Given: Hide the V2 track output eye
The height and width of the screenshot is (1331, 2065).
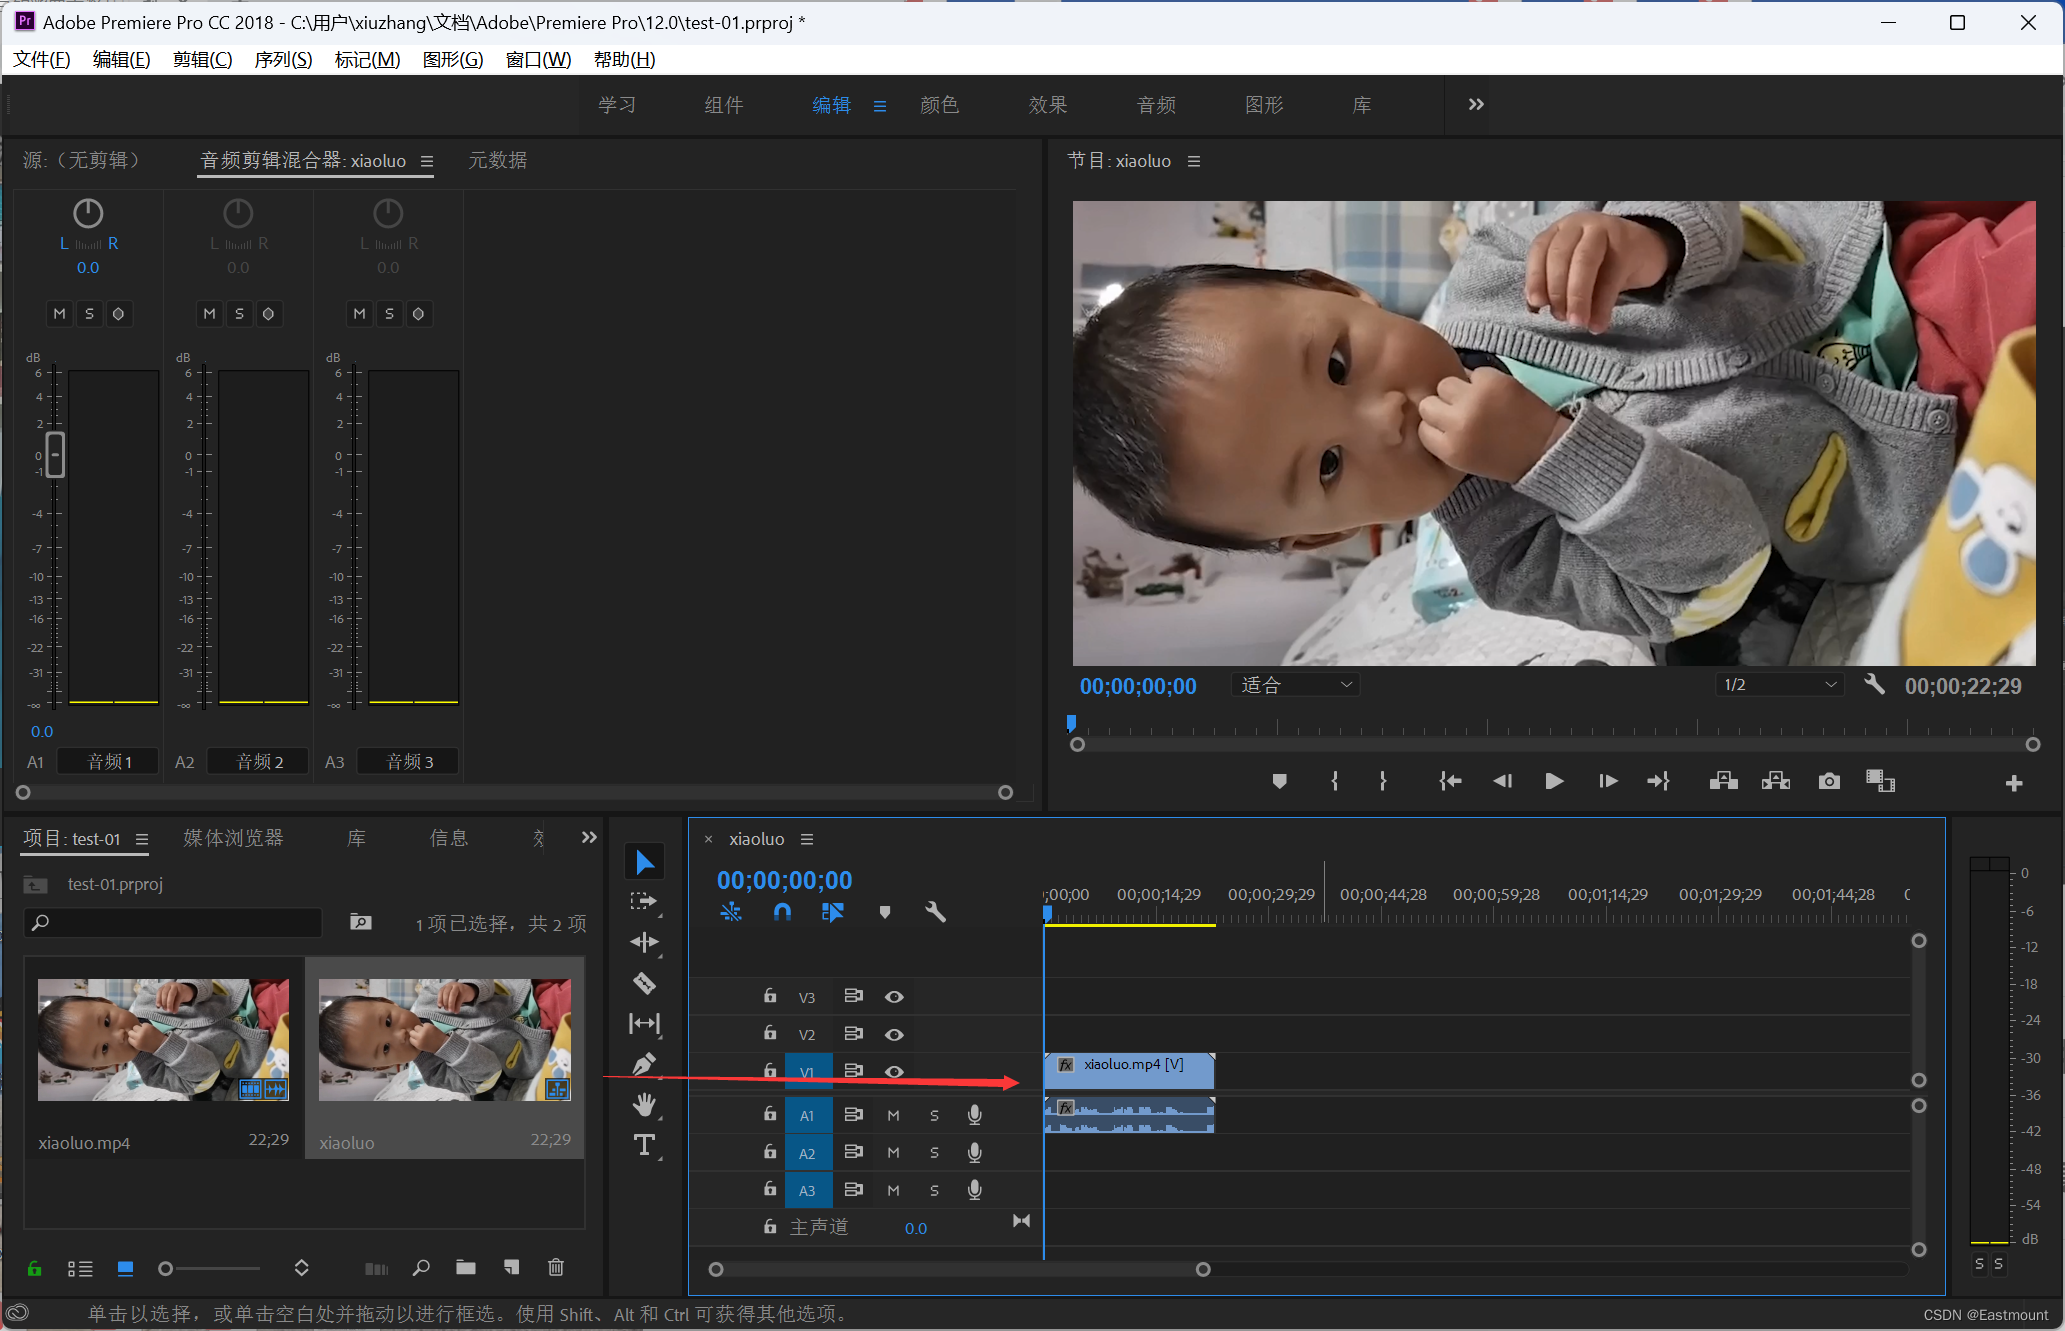Looking at the screenshot, I should [894, 1034].
